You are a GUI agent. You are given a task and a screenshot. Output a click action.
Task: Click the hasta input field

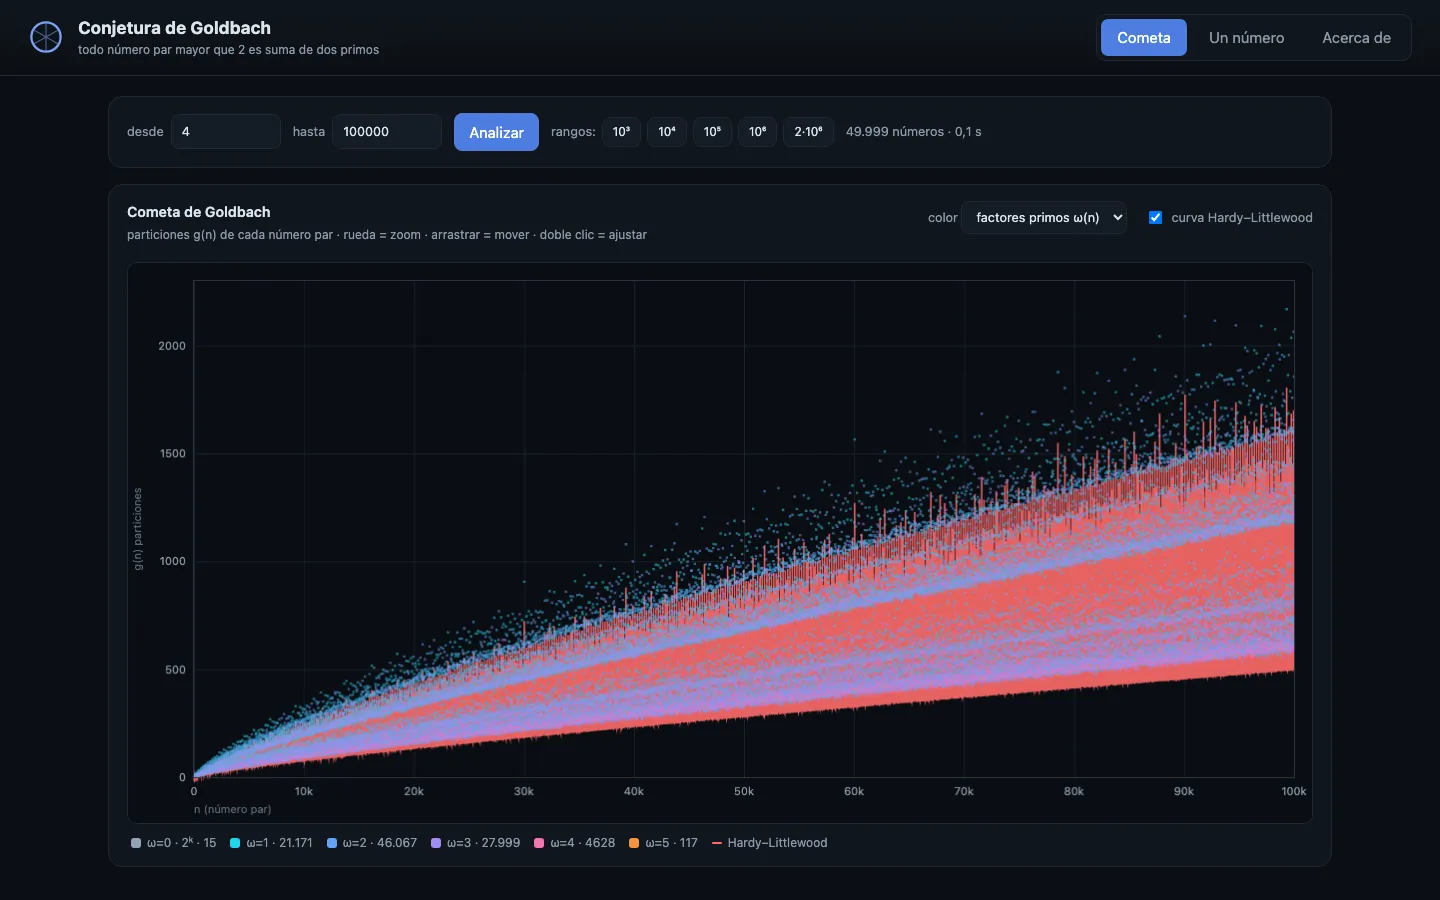[x=387, y=132]
